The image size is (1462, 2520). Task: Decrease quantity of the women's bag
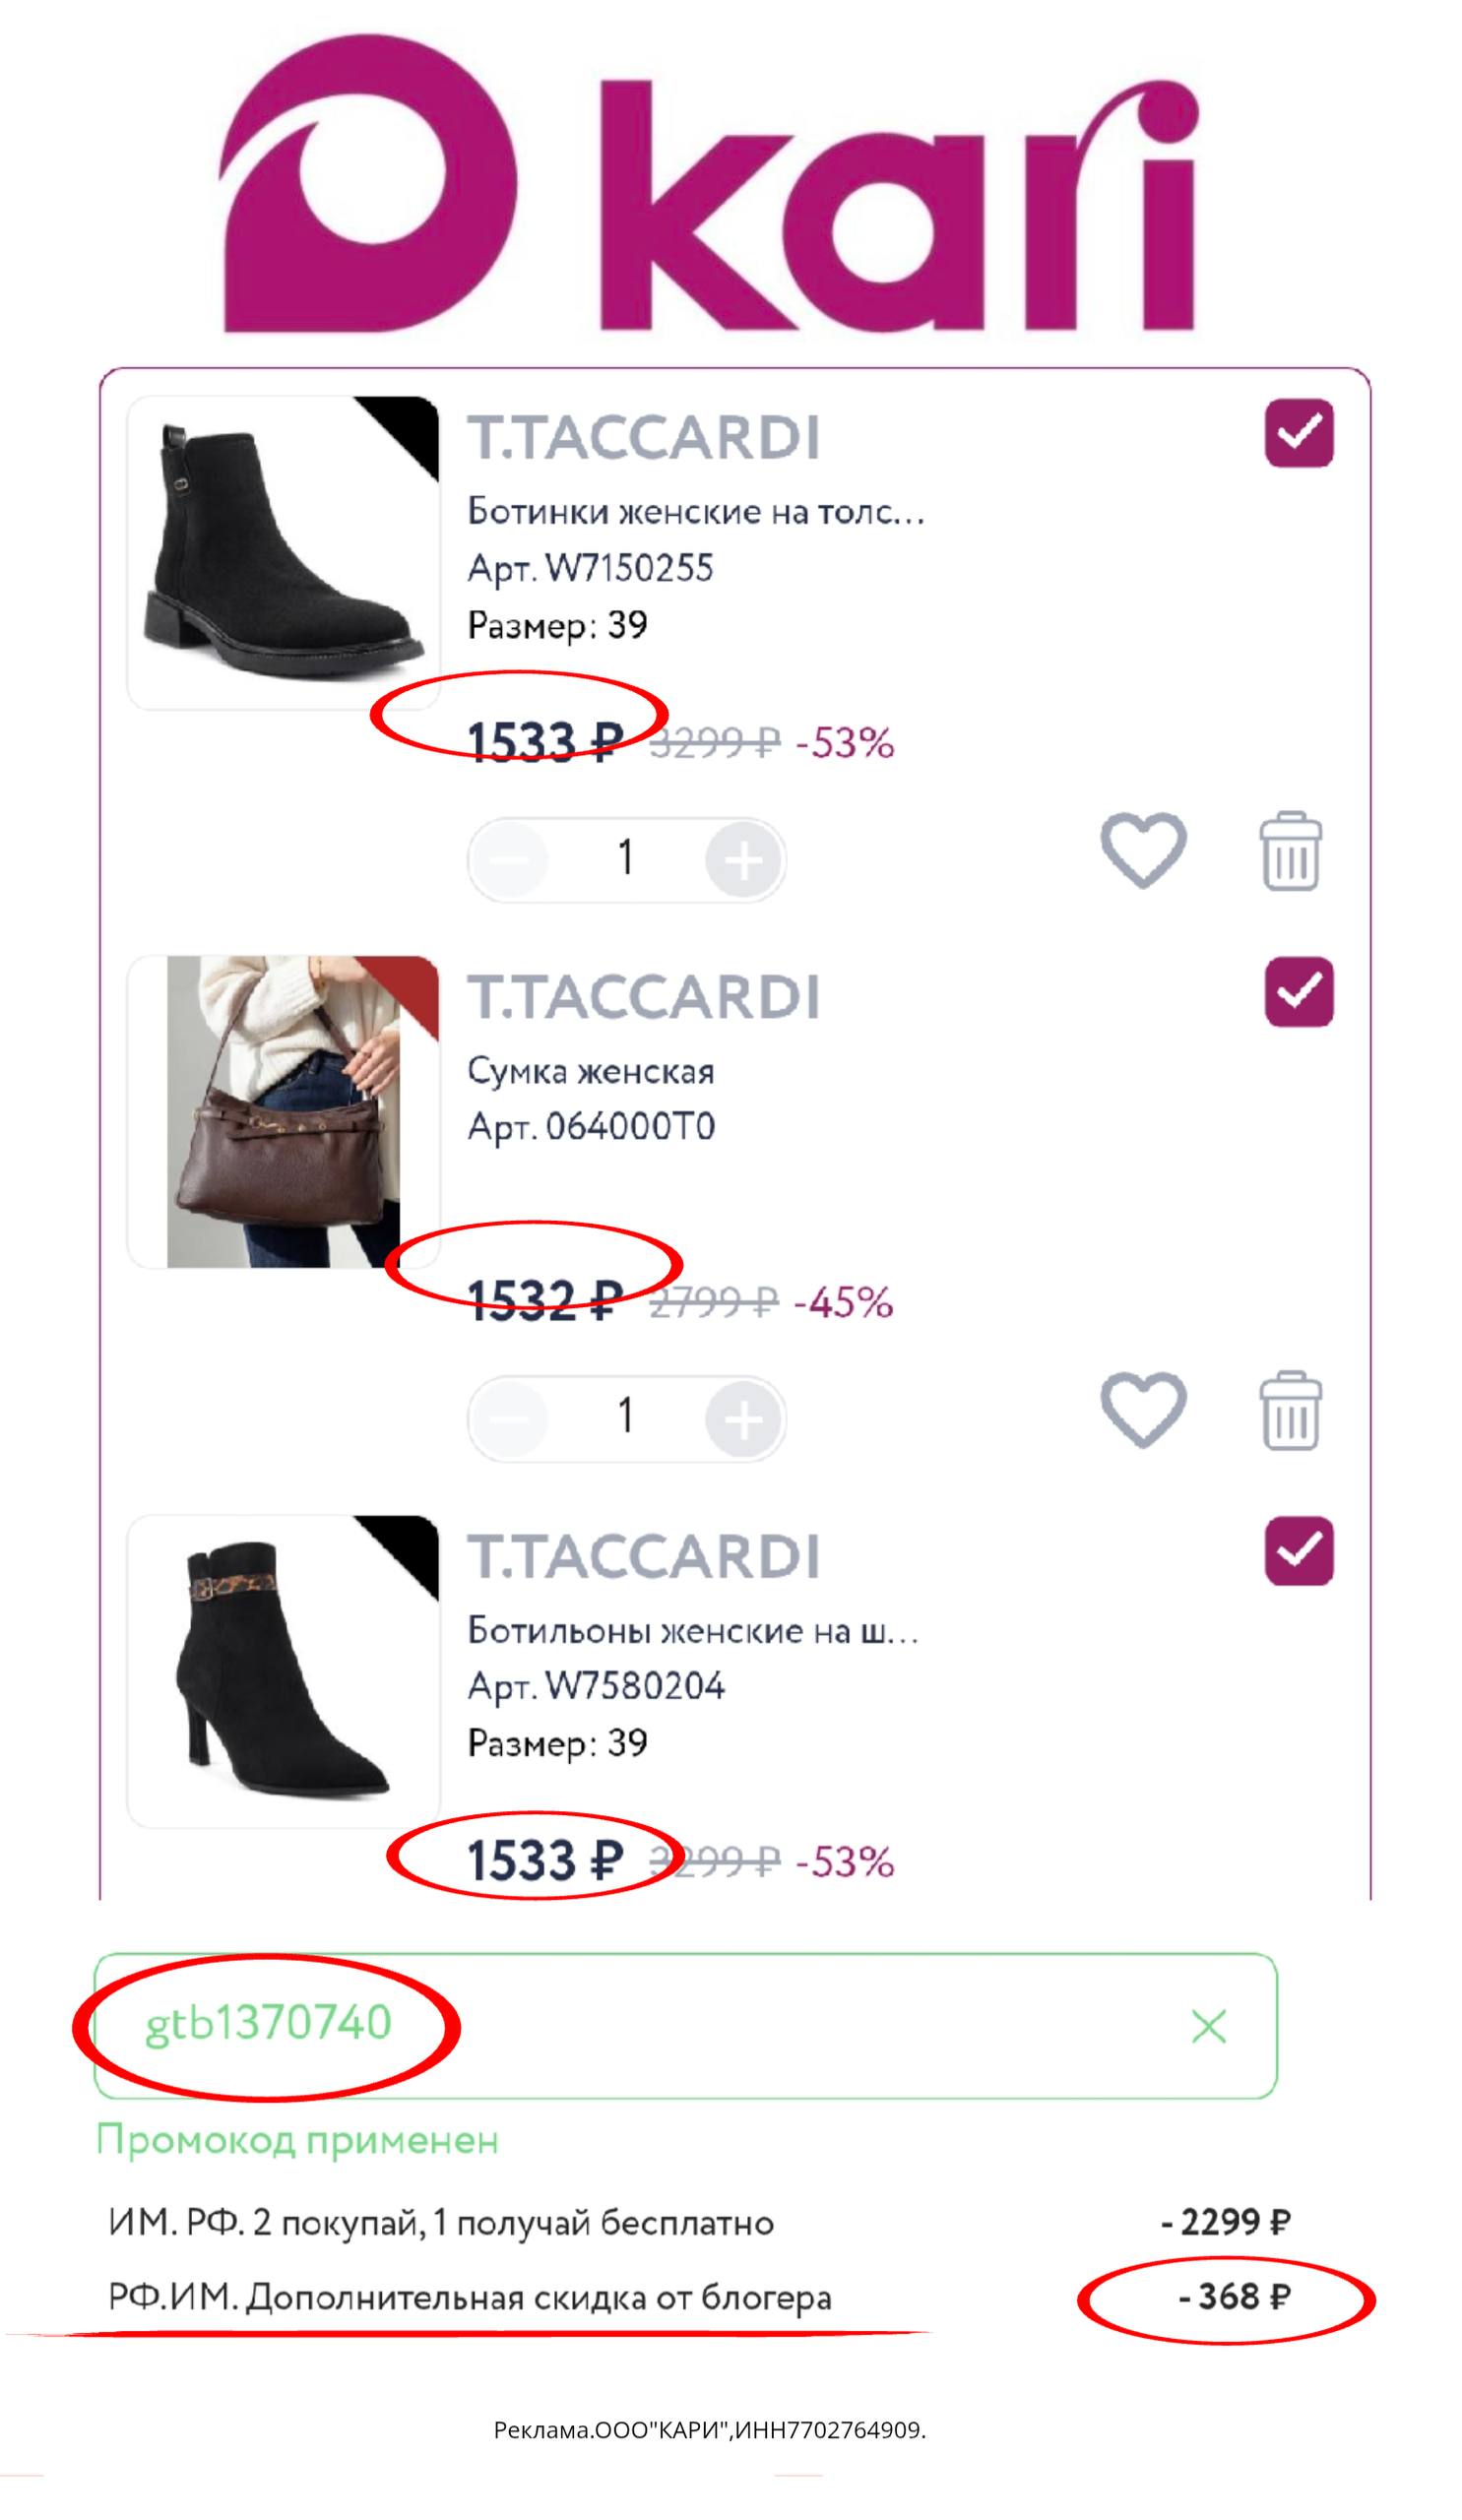510,1418
